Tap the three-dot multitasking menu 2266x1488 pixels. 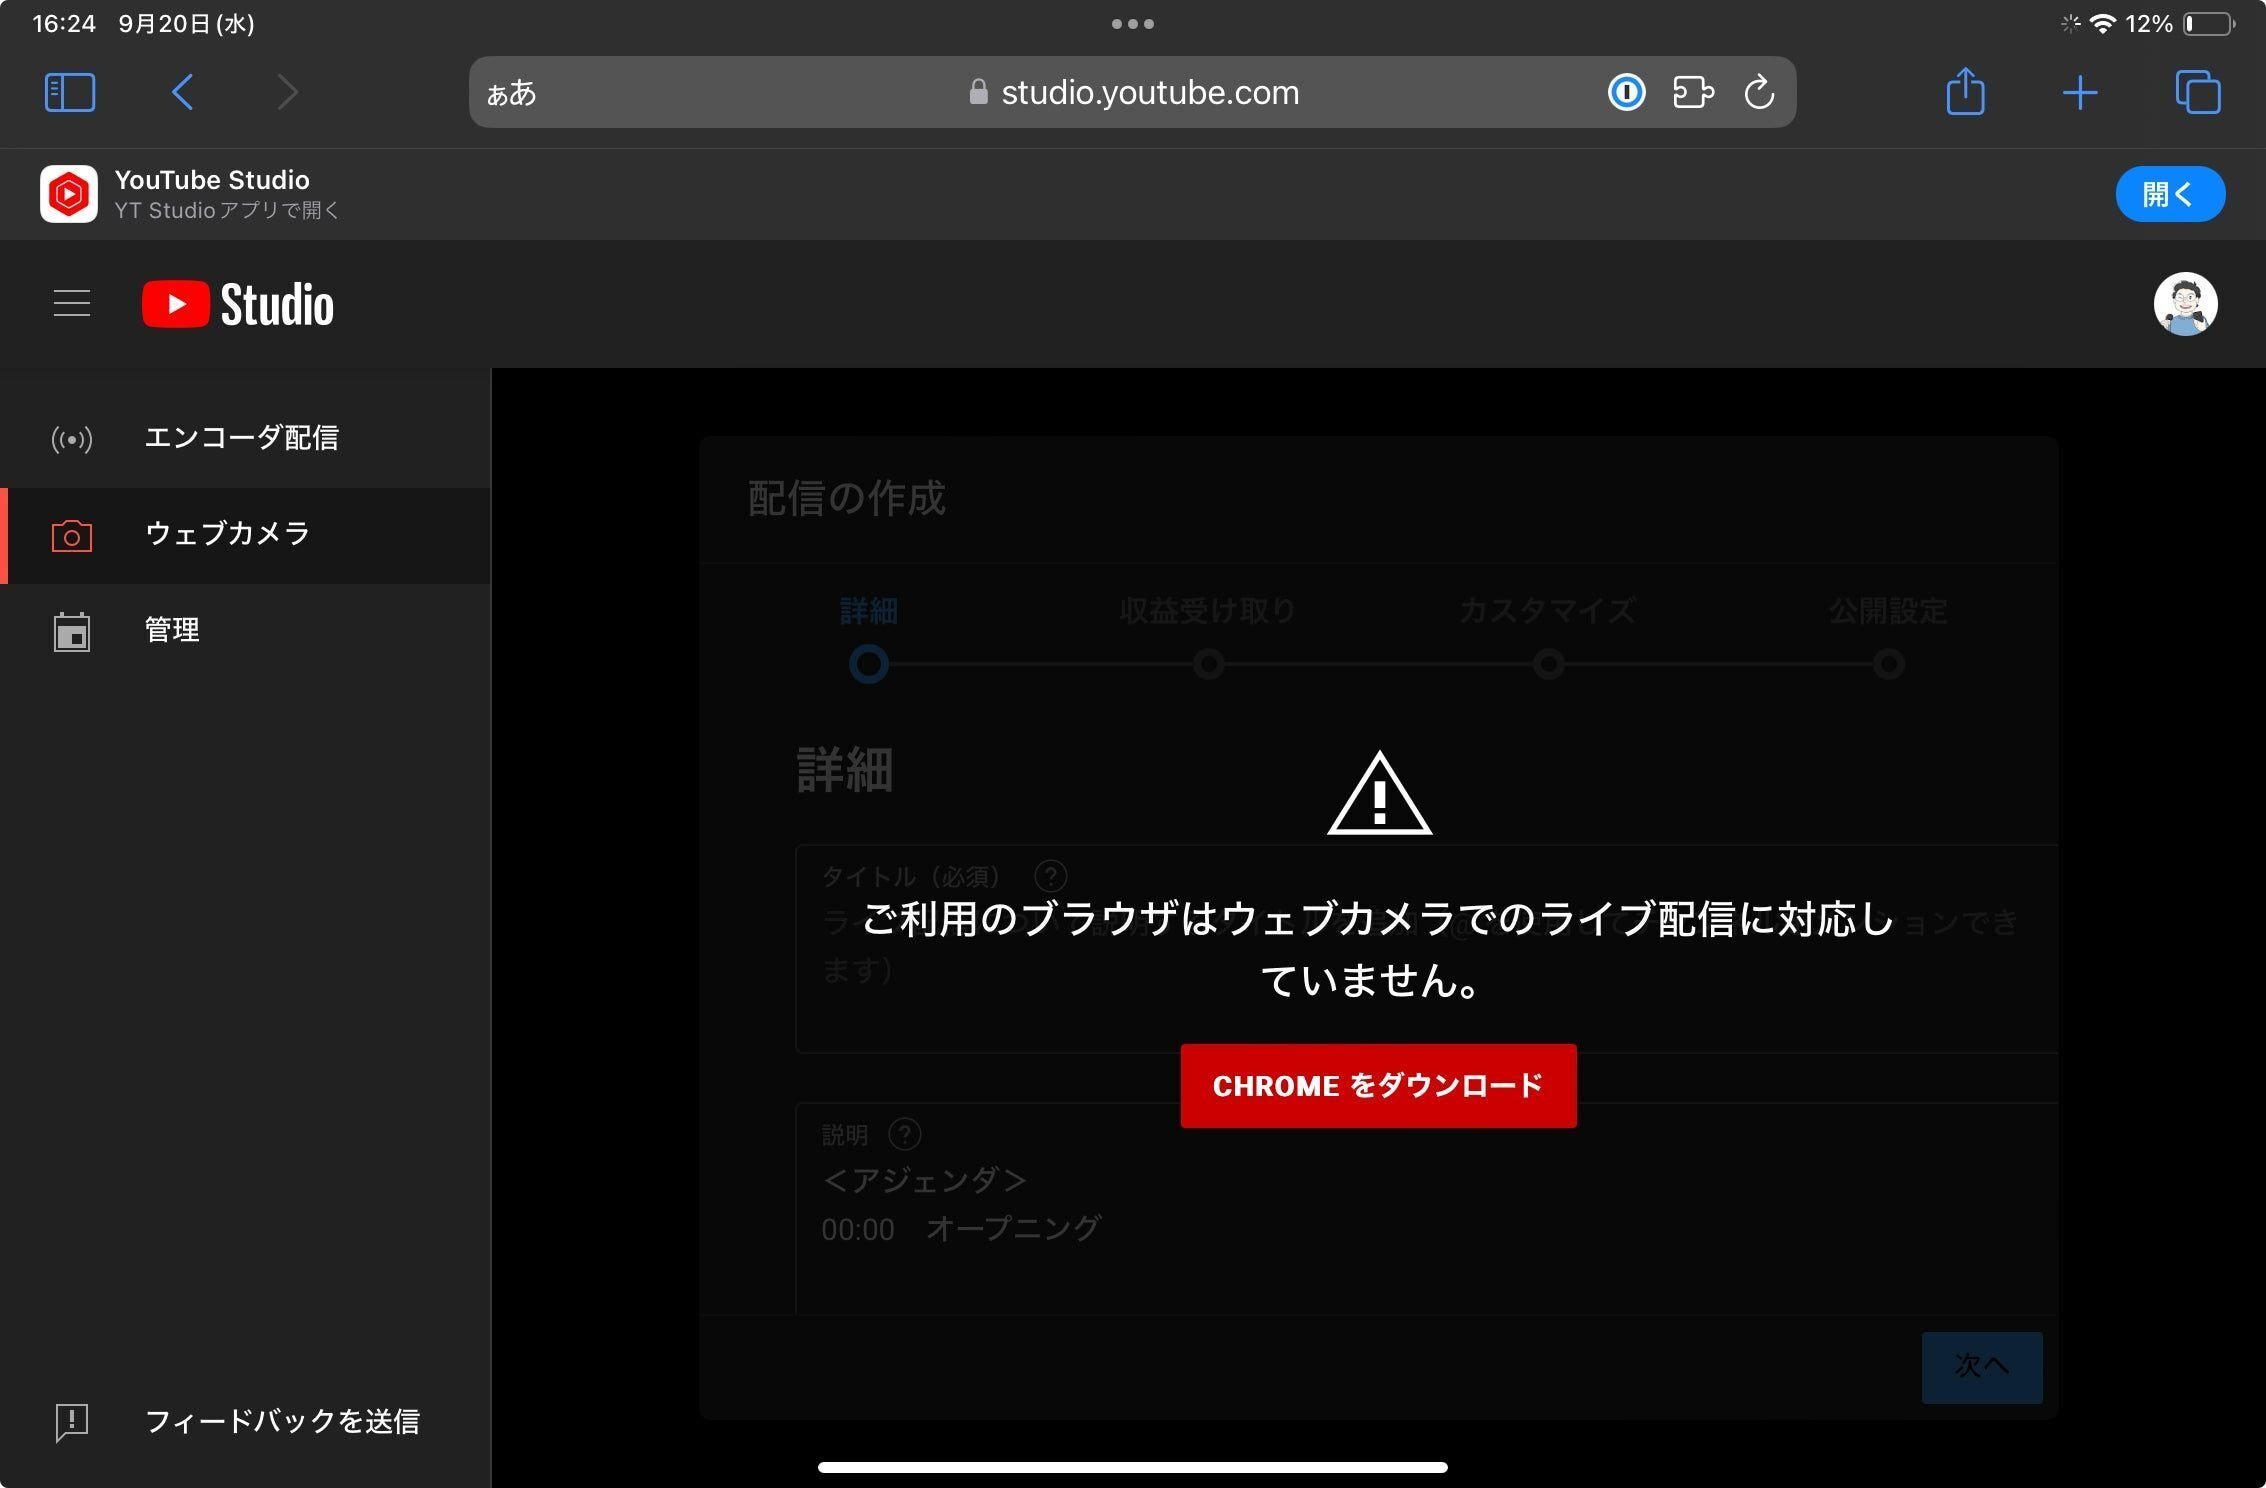pos(1133,24)
